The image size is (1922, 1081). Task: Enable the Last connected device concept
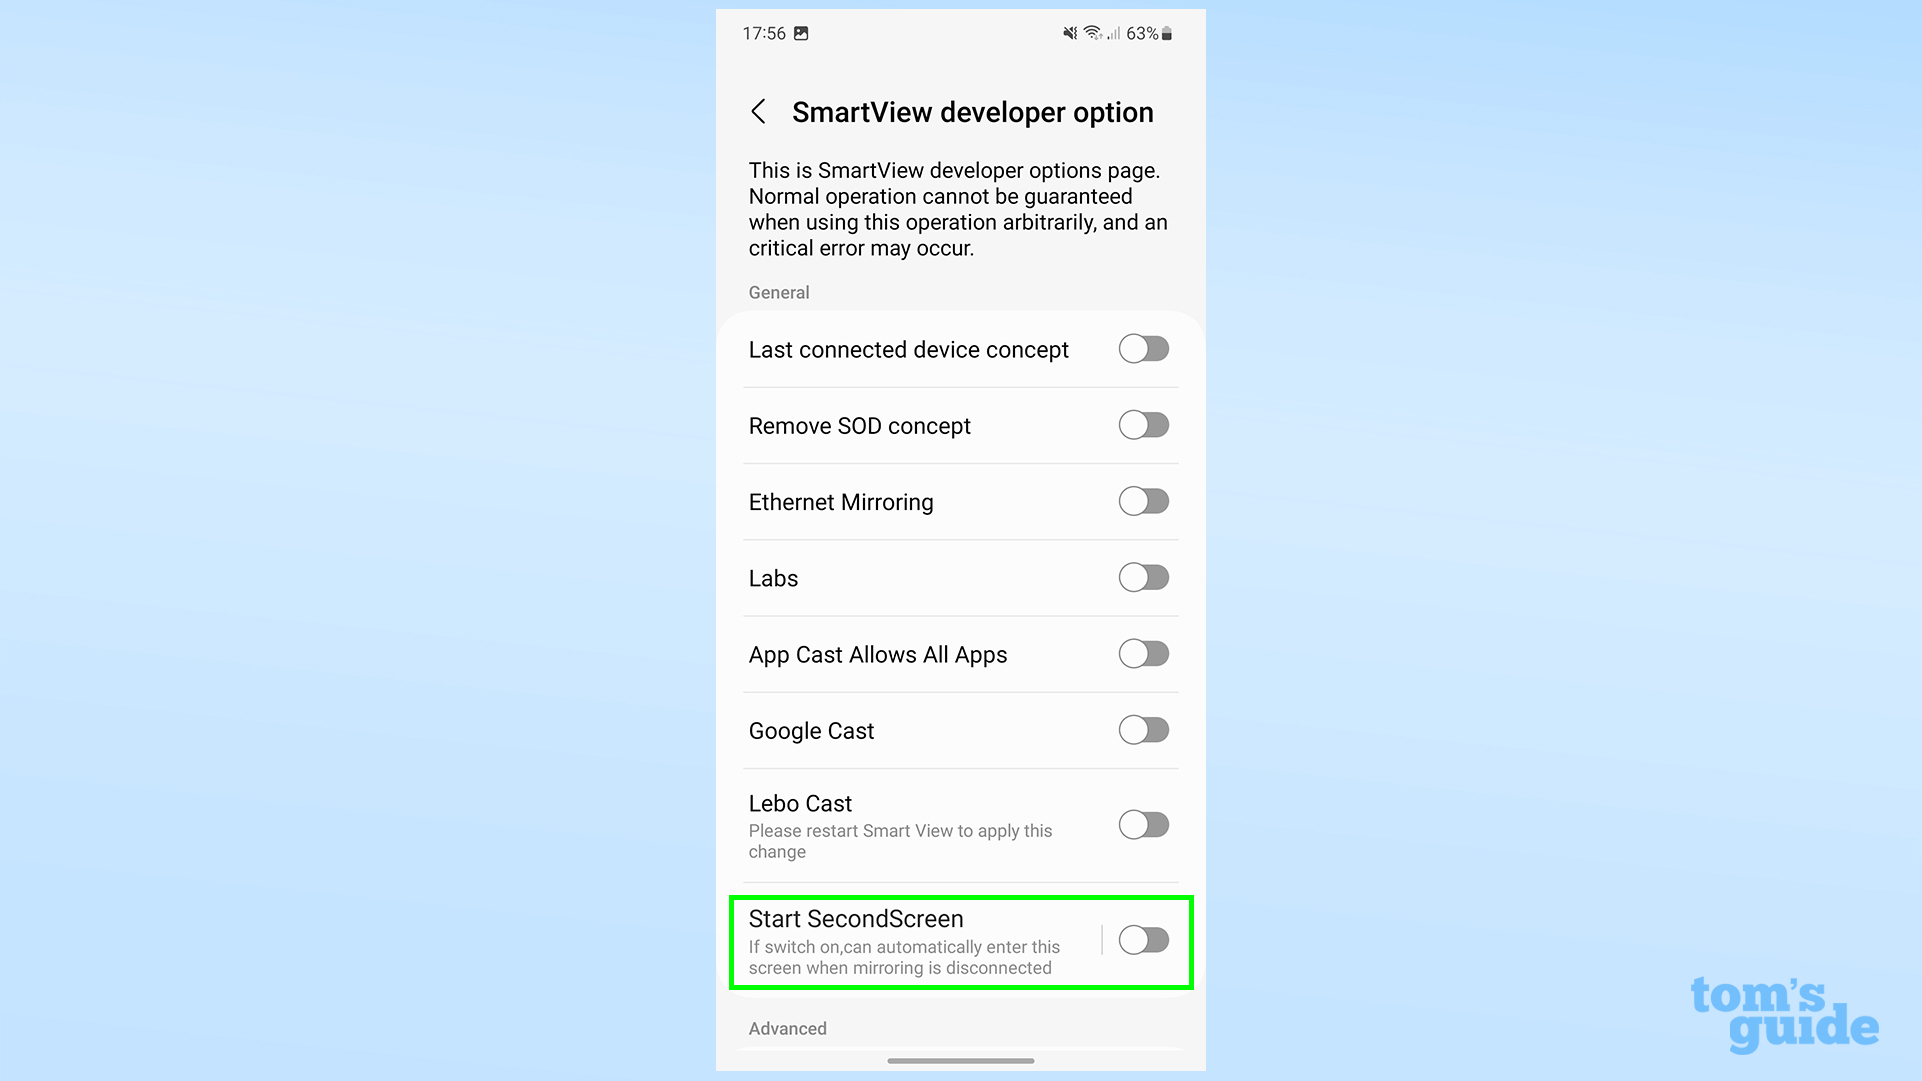[1143, 348]
